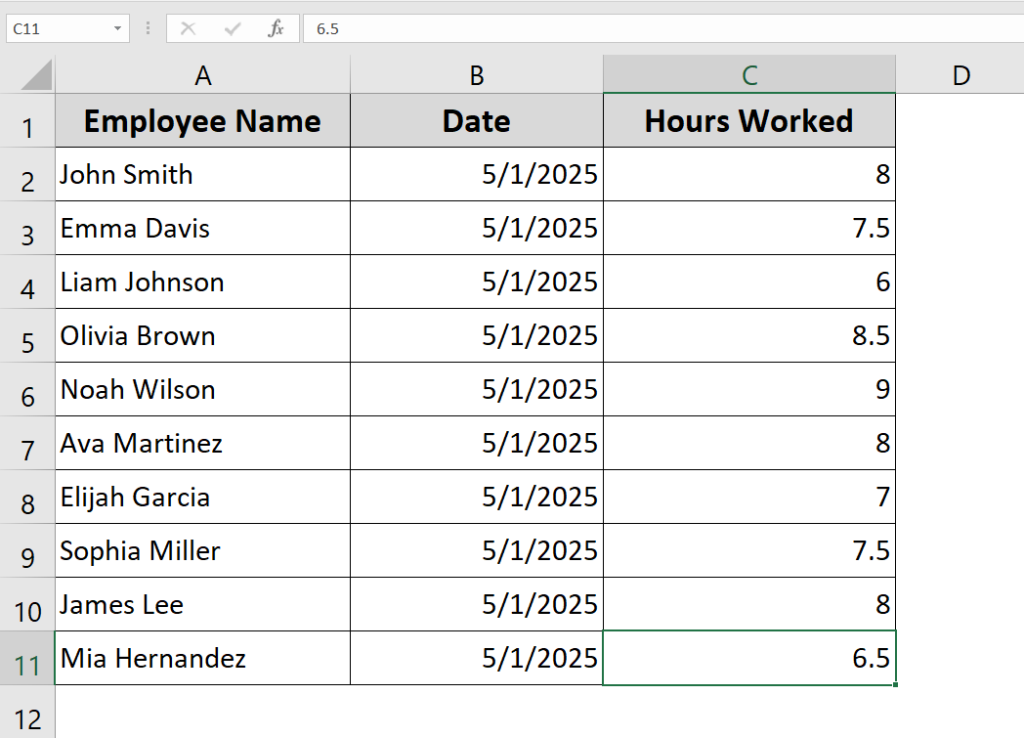
Task: Select the Hours Worked header cell
Action: pos(749,121)
